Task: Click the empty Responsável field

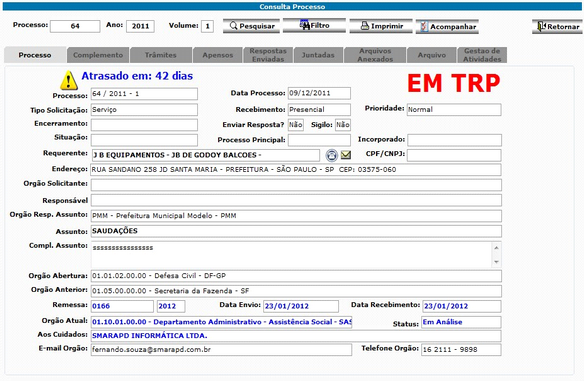Action: [296, 200]
